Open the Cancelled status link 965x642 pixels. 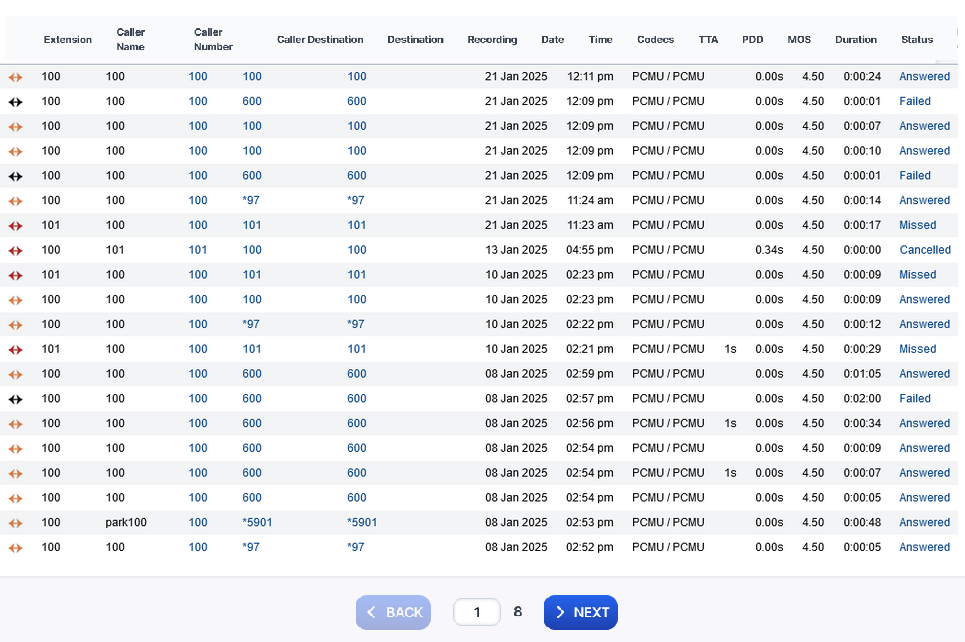point(924,250)
